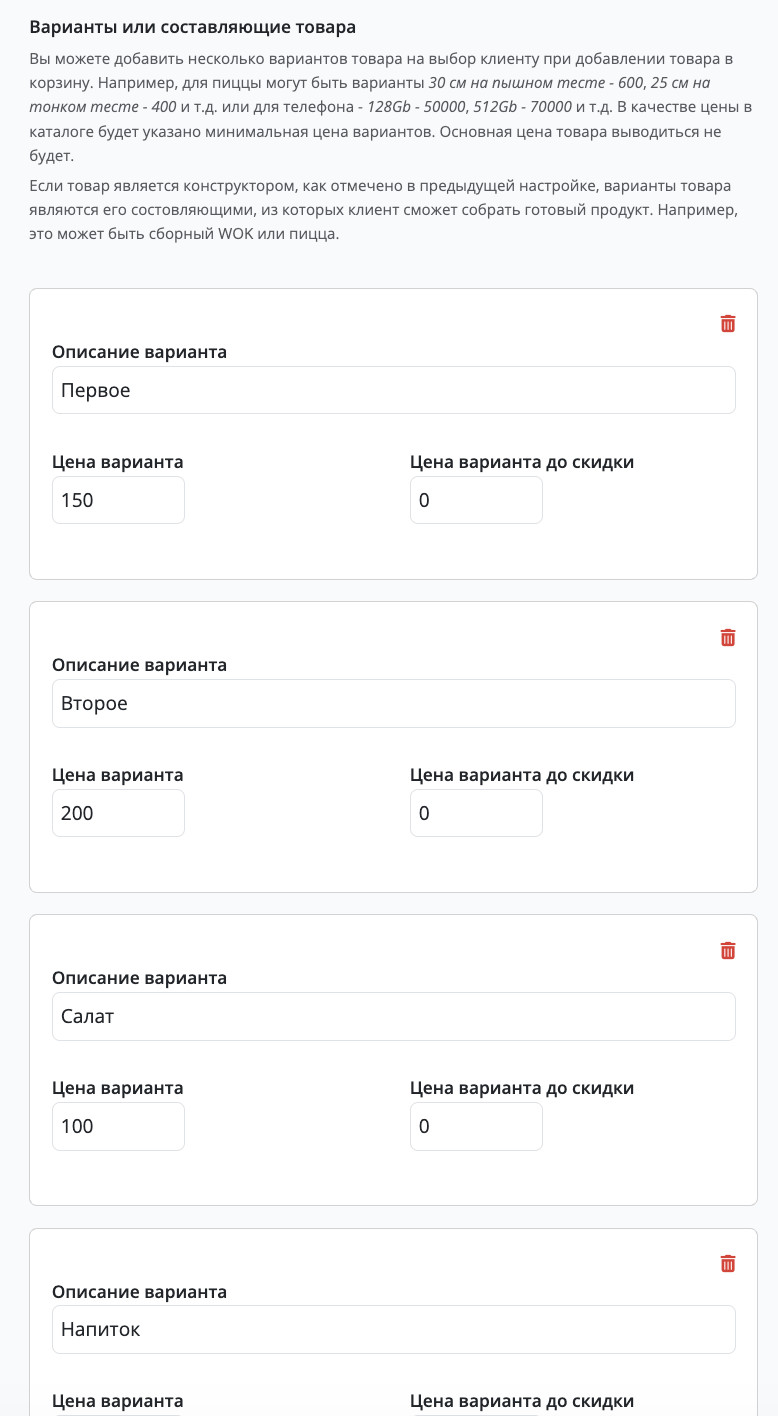The image size is (778, 1416).
Task: Delete the "Напиток" variant card
Action: click(728, 1264)
